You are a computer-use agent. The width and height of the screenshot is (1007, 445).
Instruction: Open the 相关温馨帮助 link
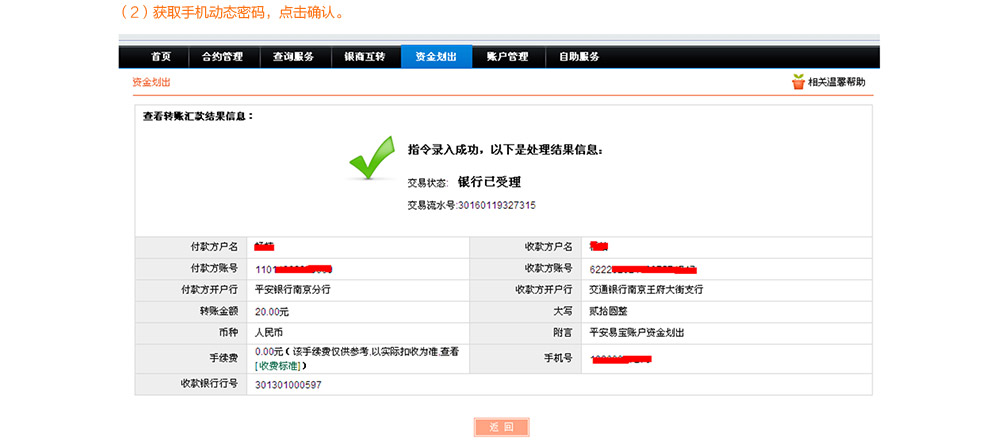tap(837, 83)
